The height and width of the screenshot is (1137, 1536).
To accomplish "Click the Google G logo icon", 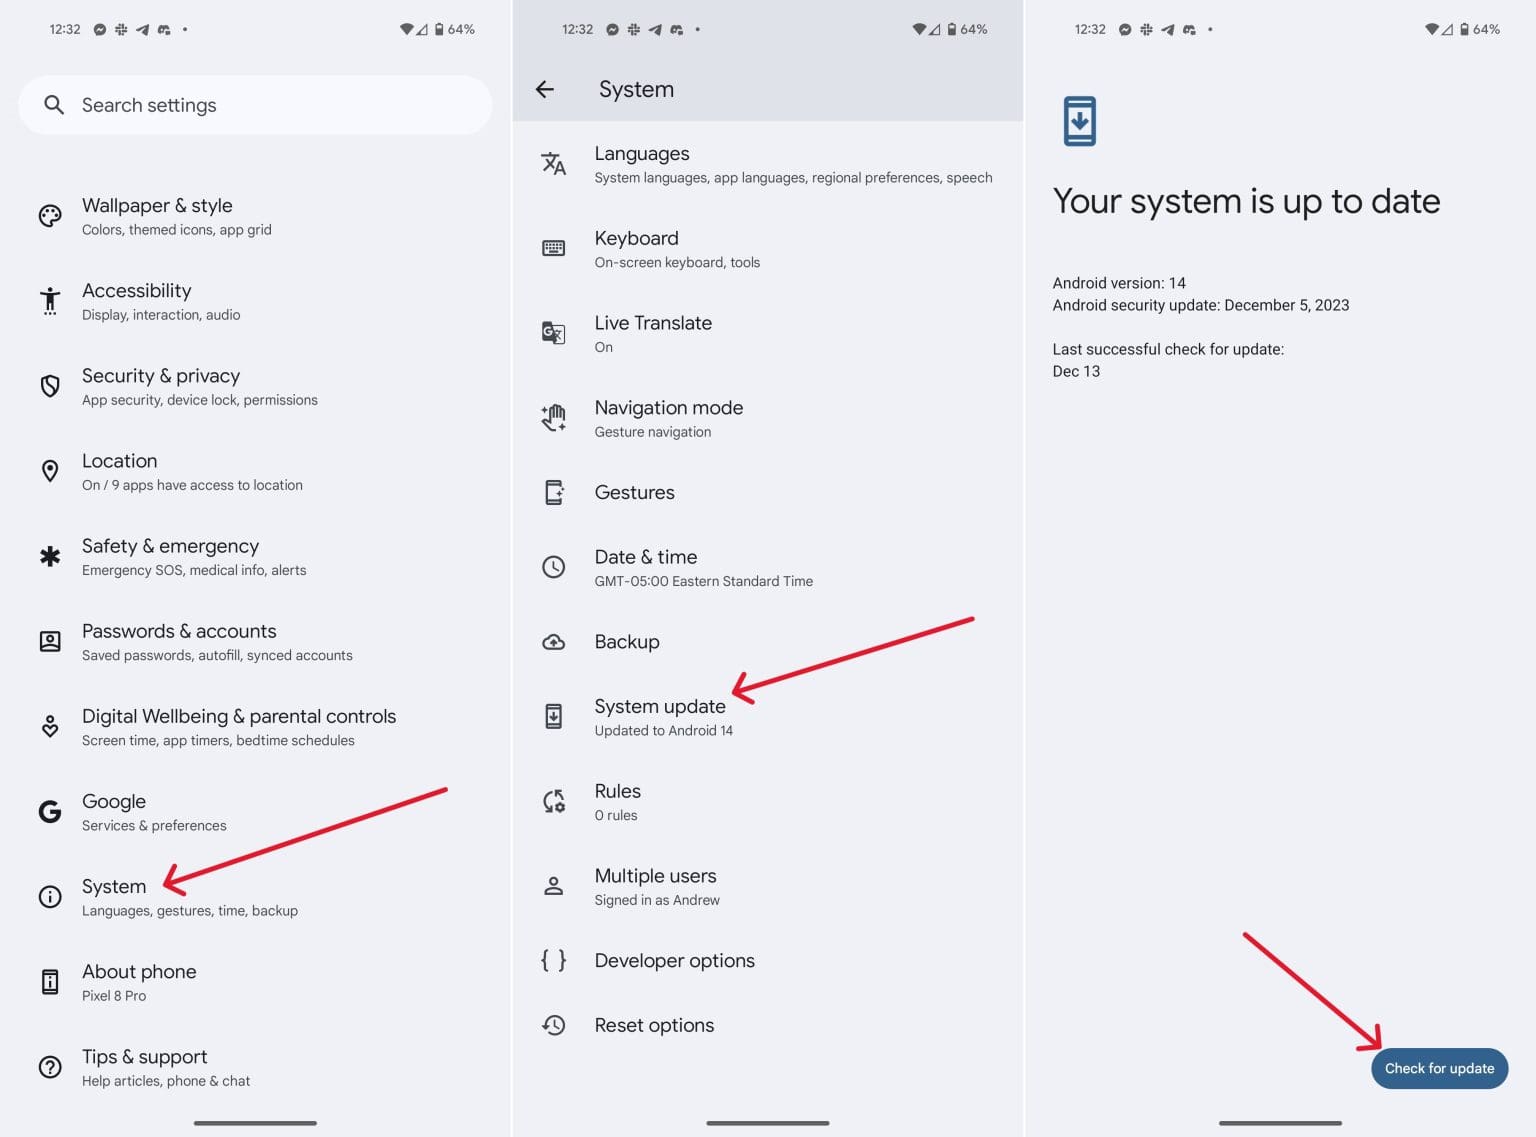I will [50, 812].
